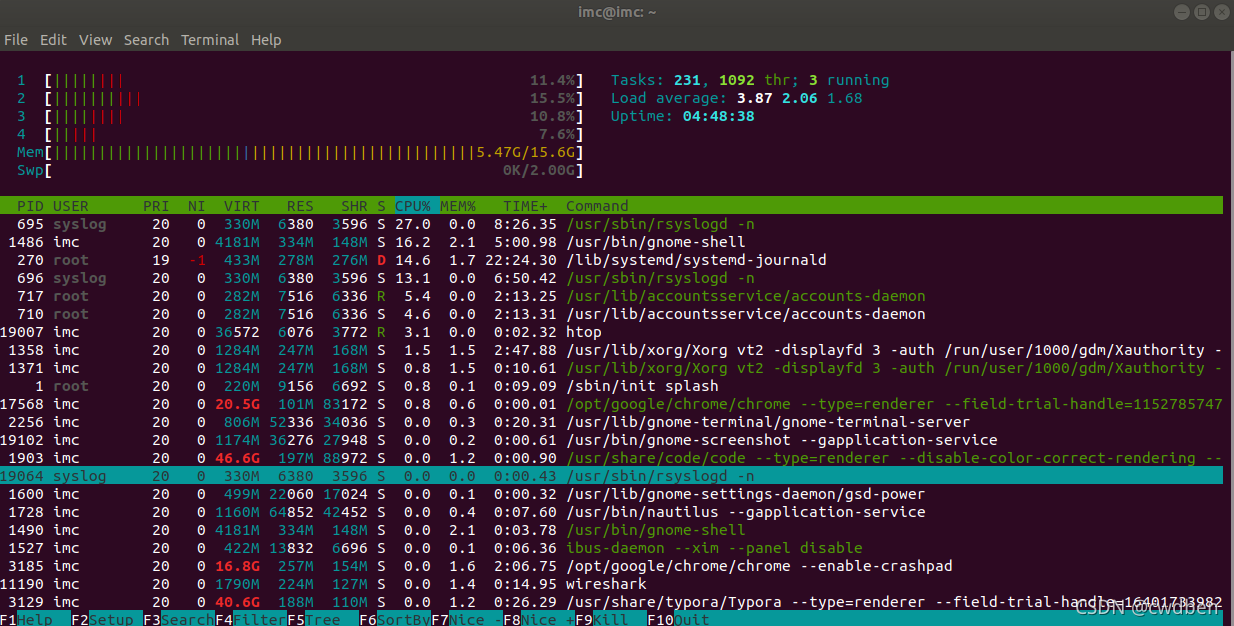1234x626 pixels.
Task: Sort by USER column header
Action: (71, 206)
